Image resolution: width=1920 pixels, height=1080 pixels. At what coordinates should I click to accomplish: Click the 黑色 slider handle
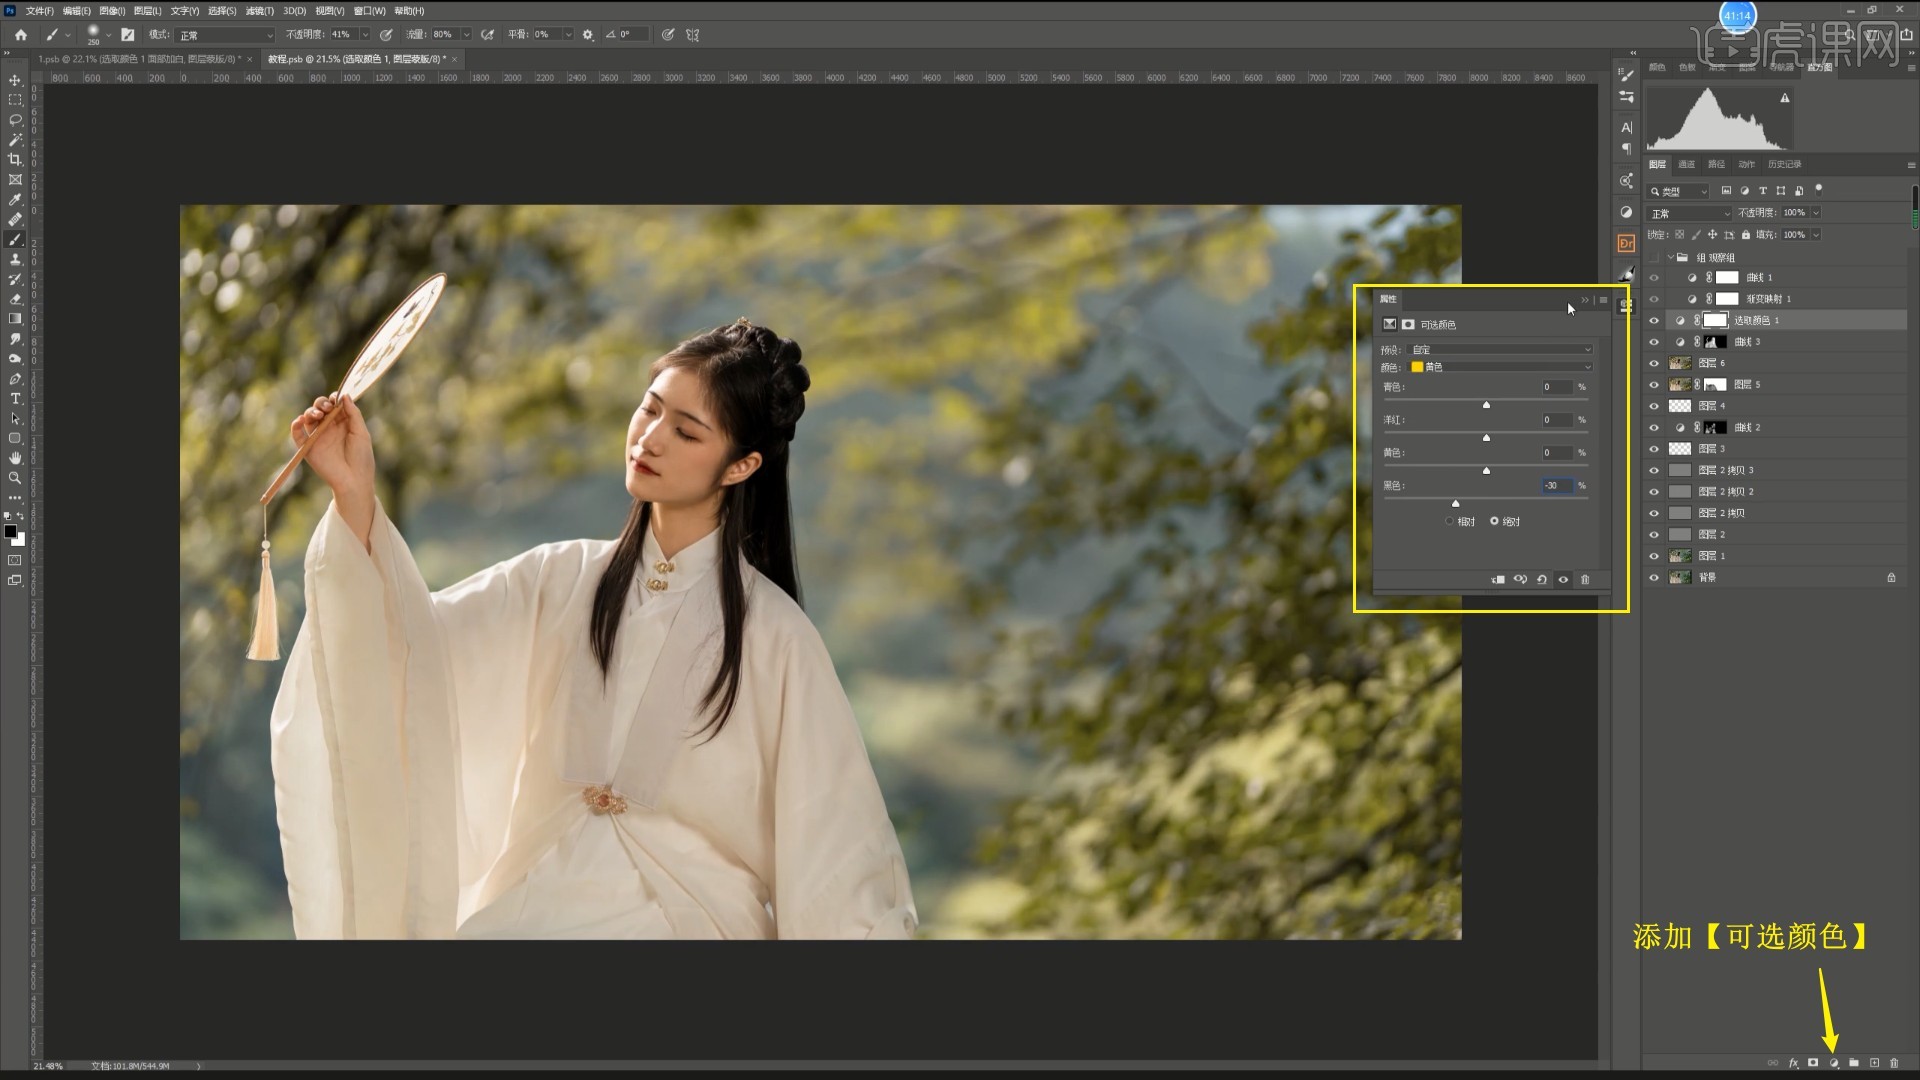click(1455, 503)
